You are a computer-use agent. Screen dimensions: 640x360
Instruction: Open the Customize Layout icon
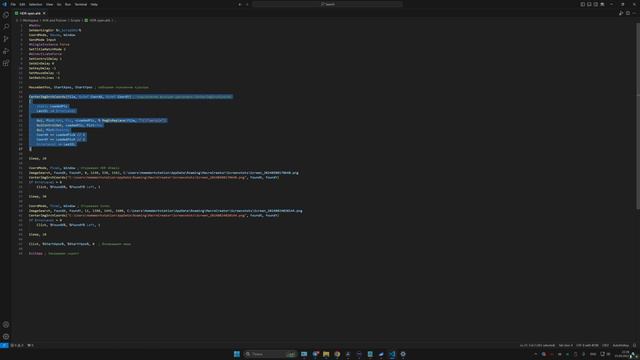pyautogui.click(x=602, y=4)
